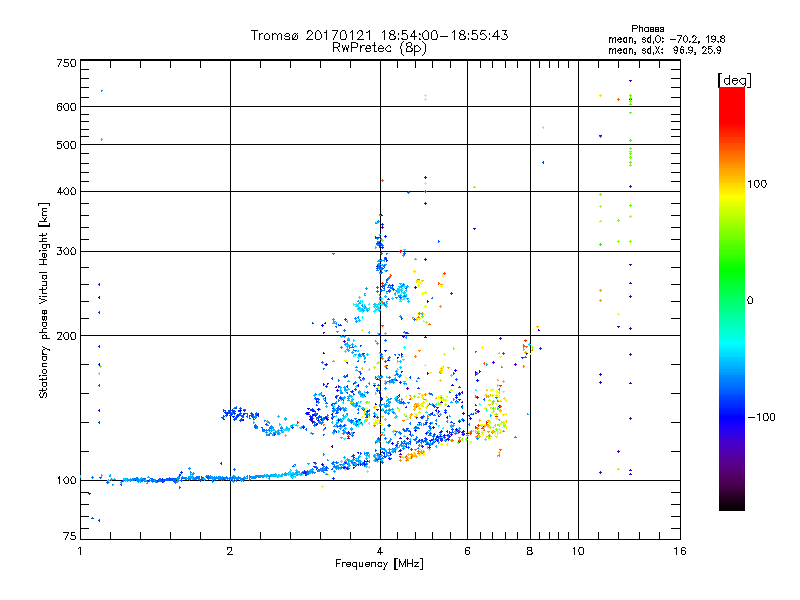The image size is (800, 600).
Task: Click the 75 km bottom axis label
Action: pos(70,536)
